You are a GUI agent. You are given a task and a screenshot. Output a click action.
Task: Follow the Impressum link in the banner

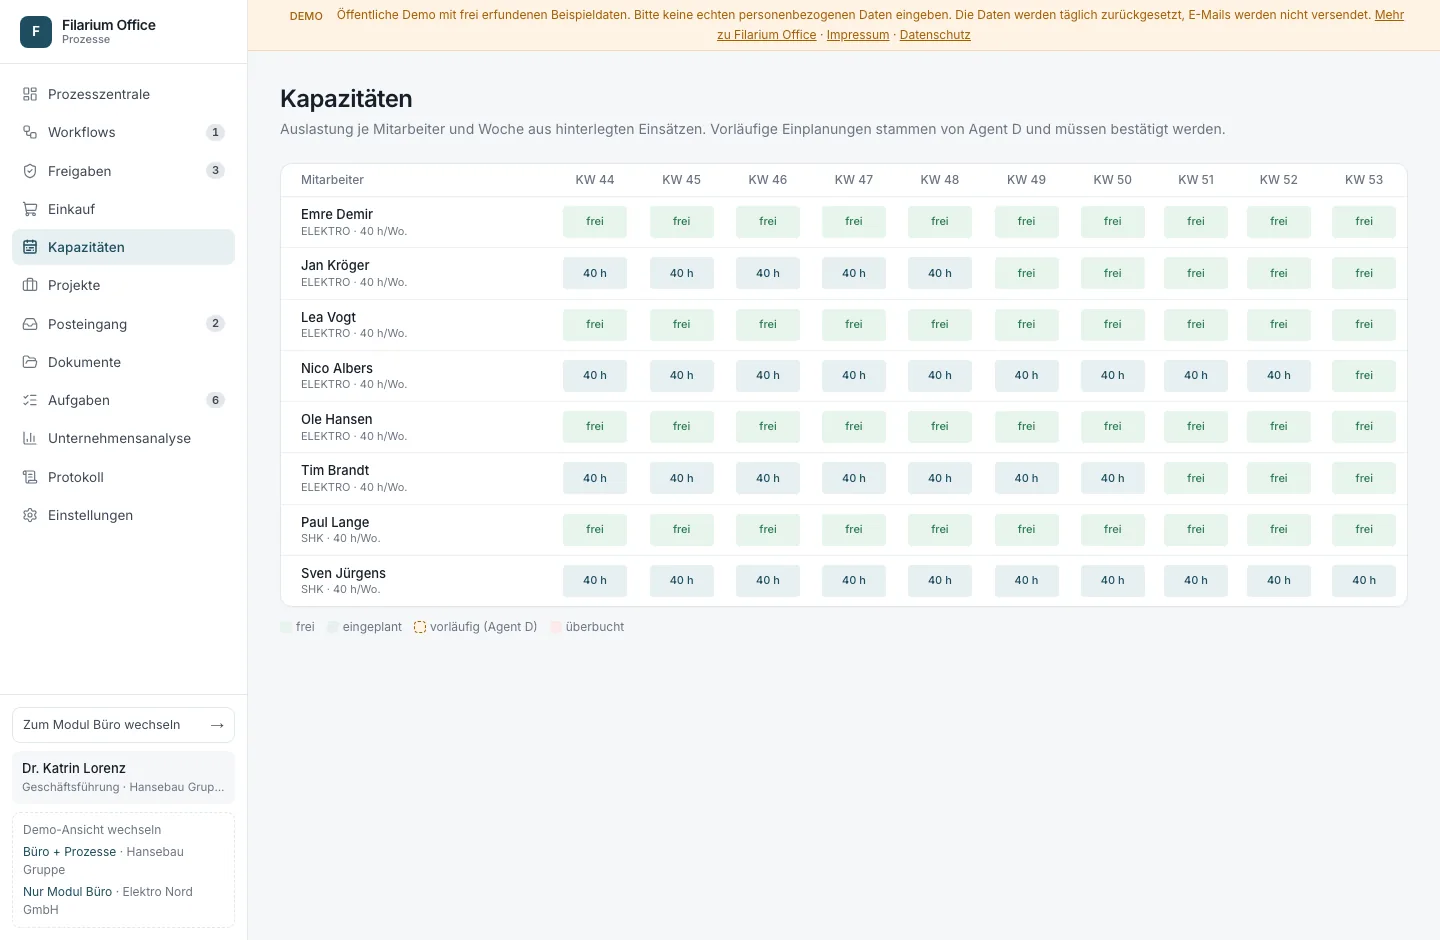858,35
